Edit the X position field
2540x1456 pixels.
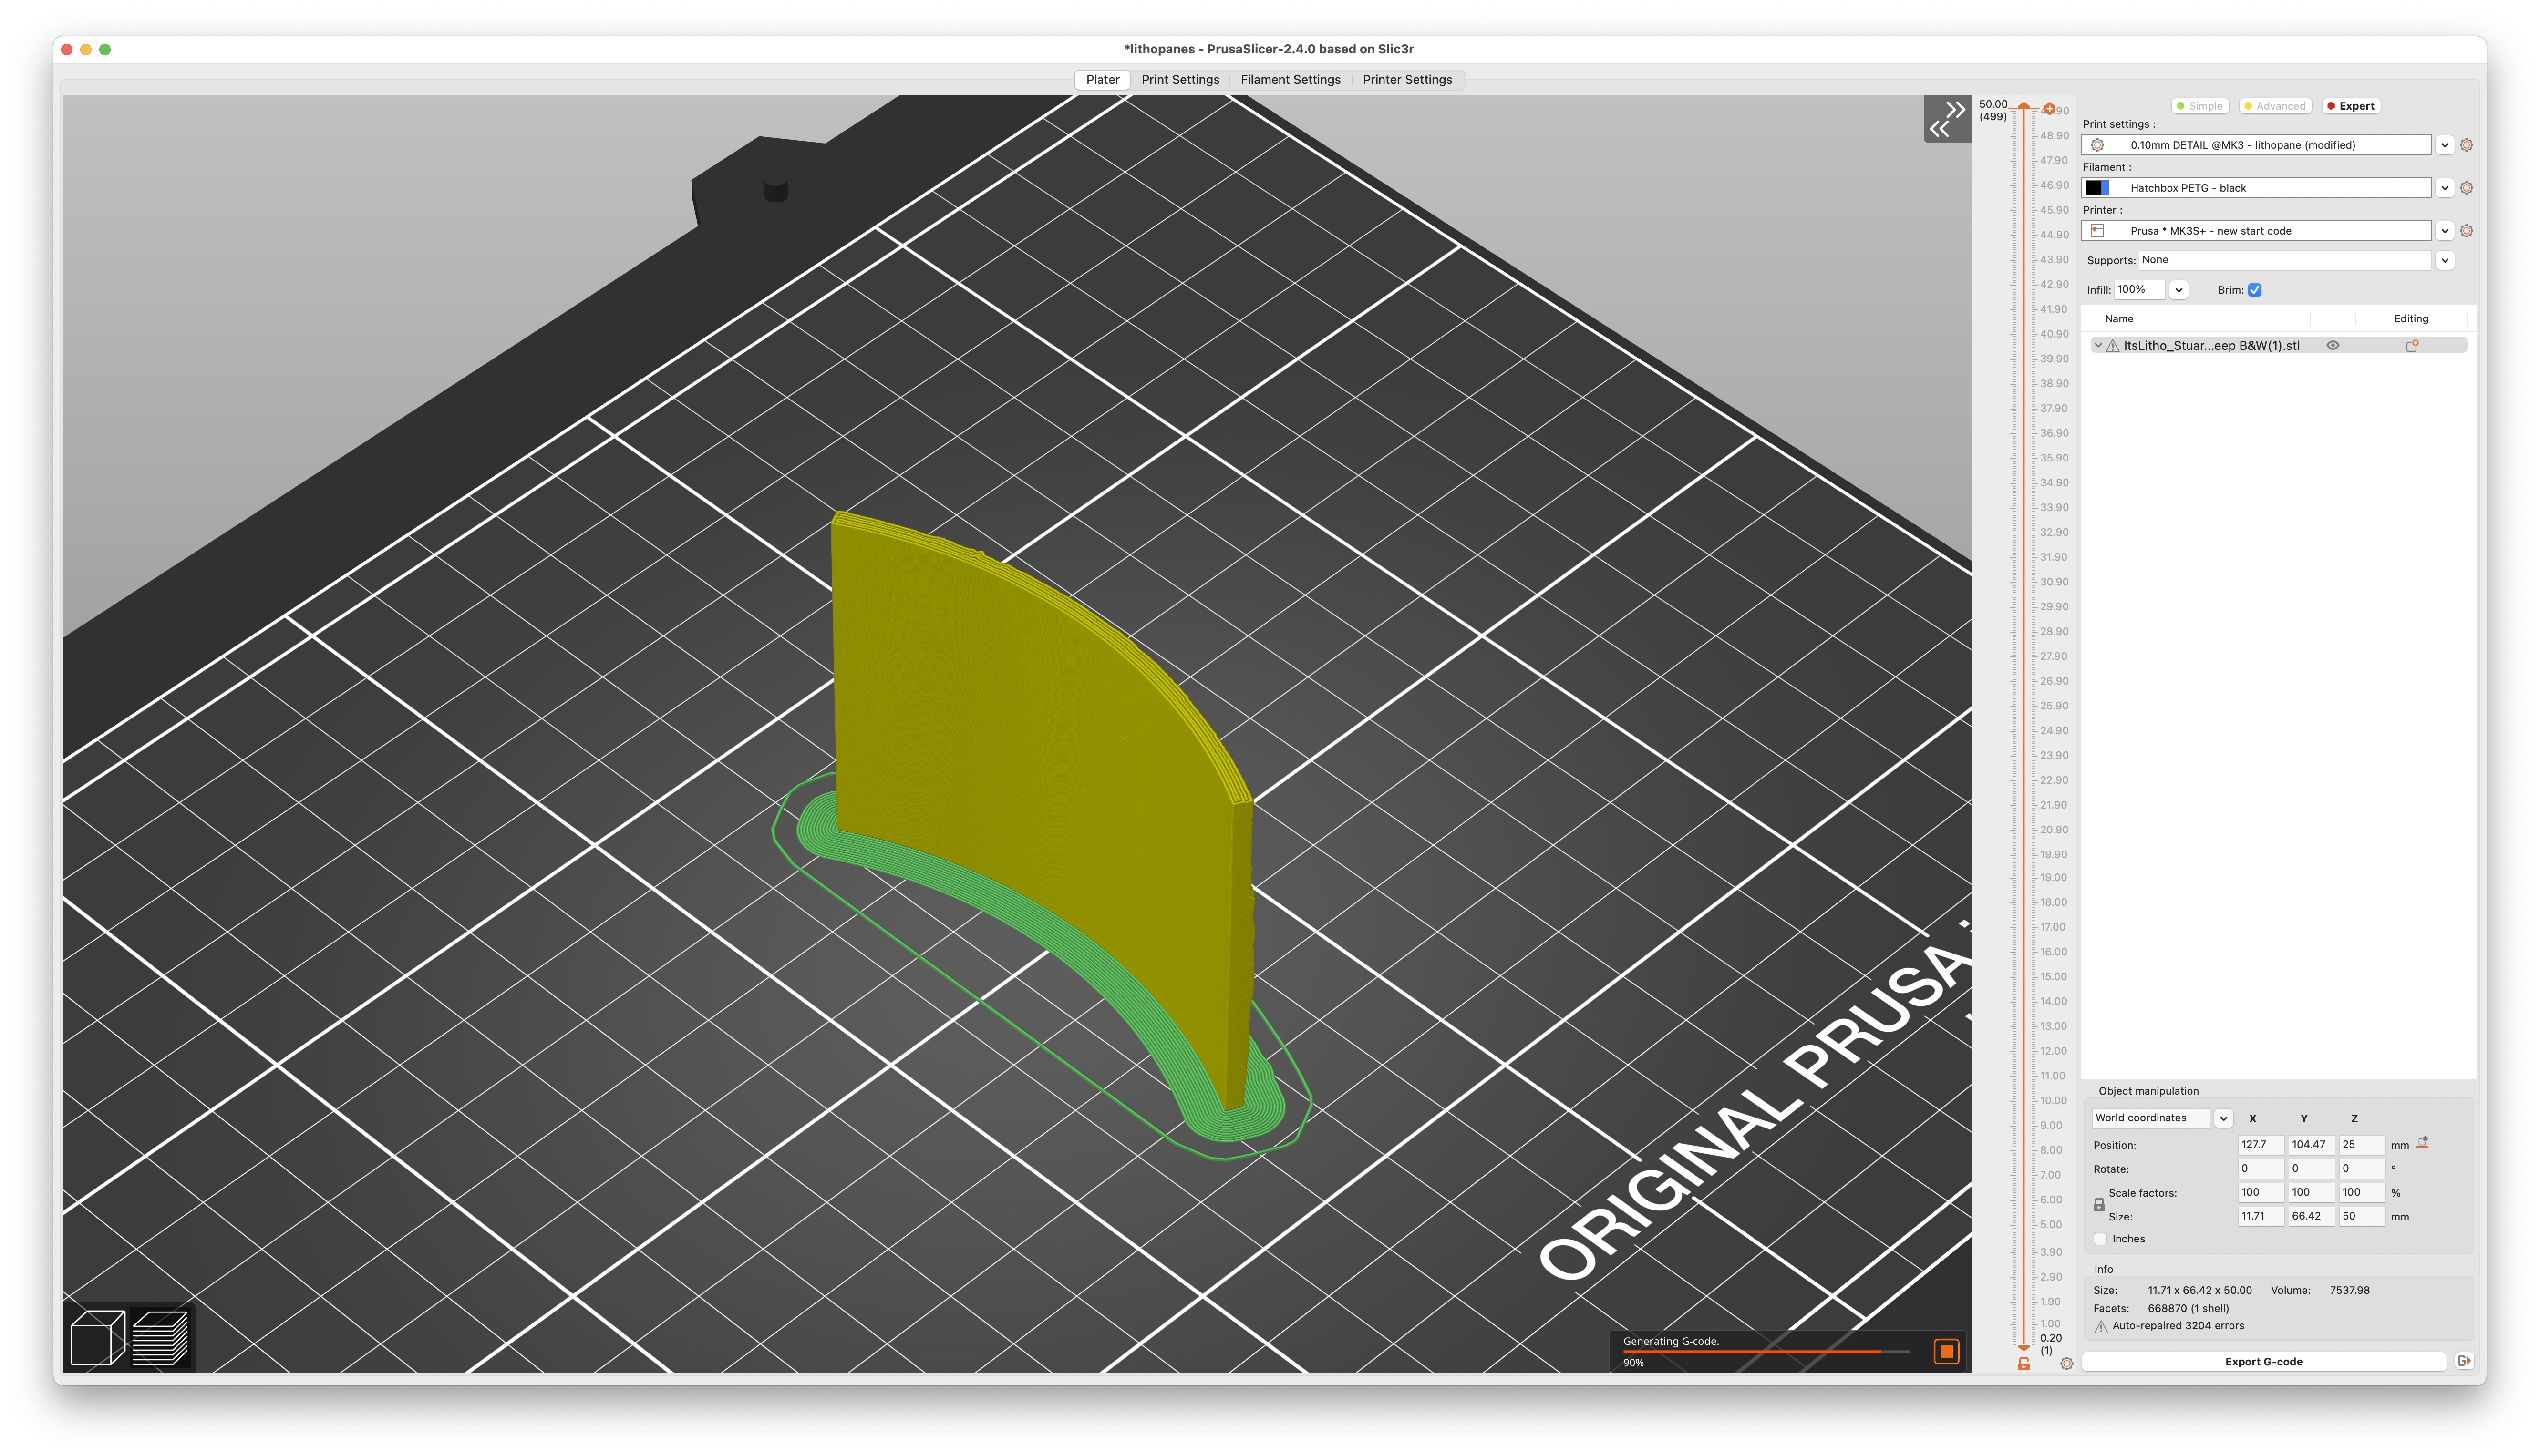pyautogui.click(x=2260, y=1144)
